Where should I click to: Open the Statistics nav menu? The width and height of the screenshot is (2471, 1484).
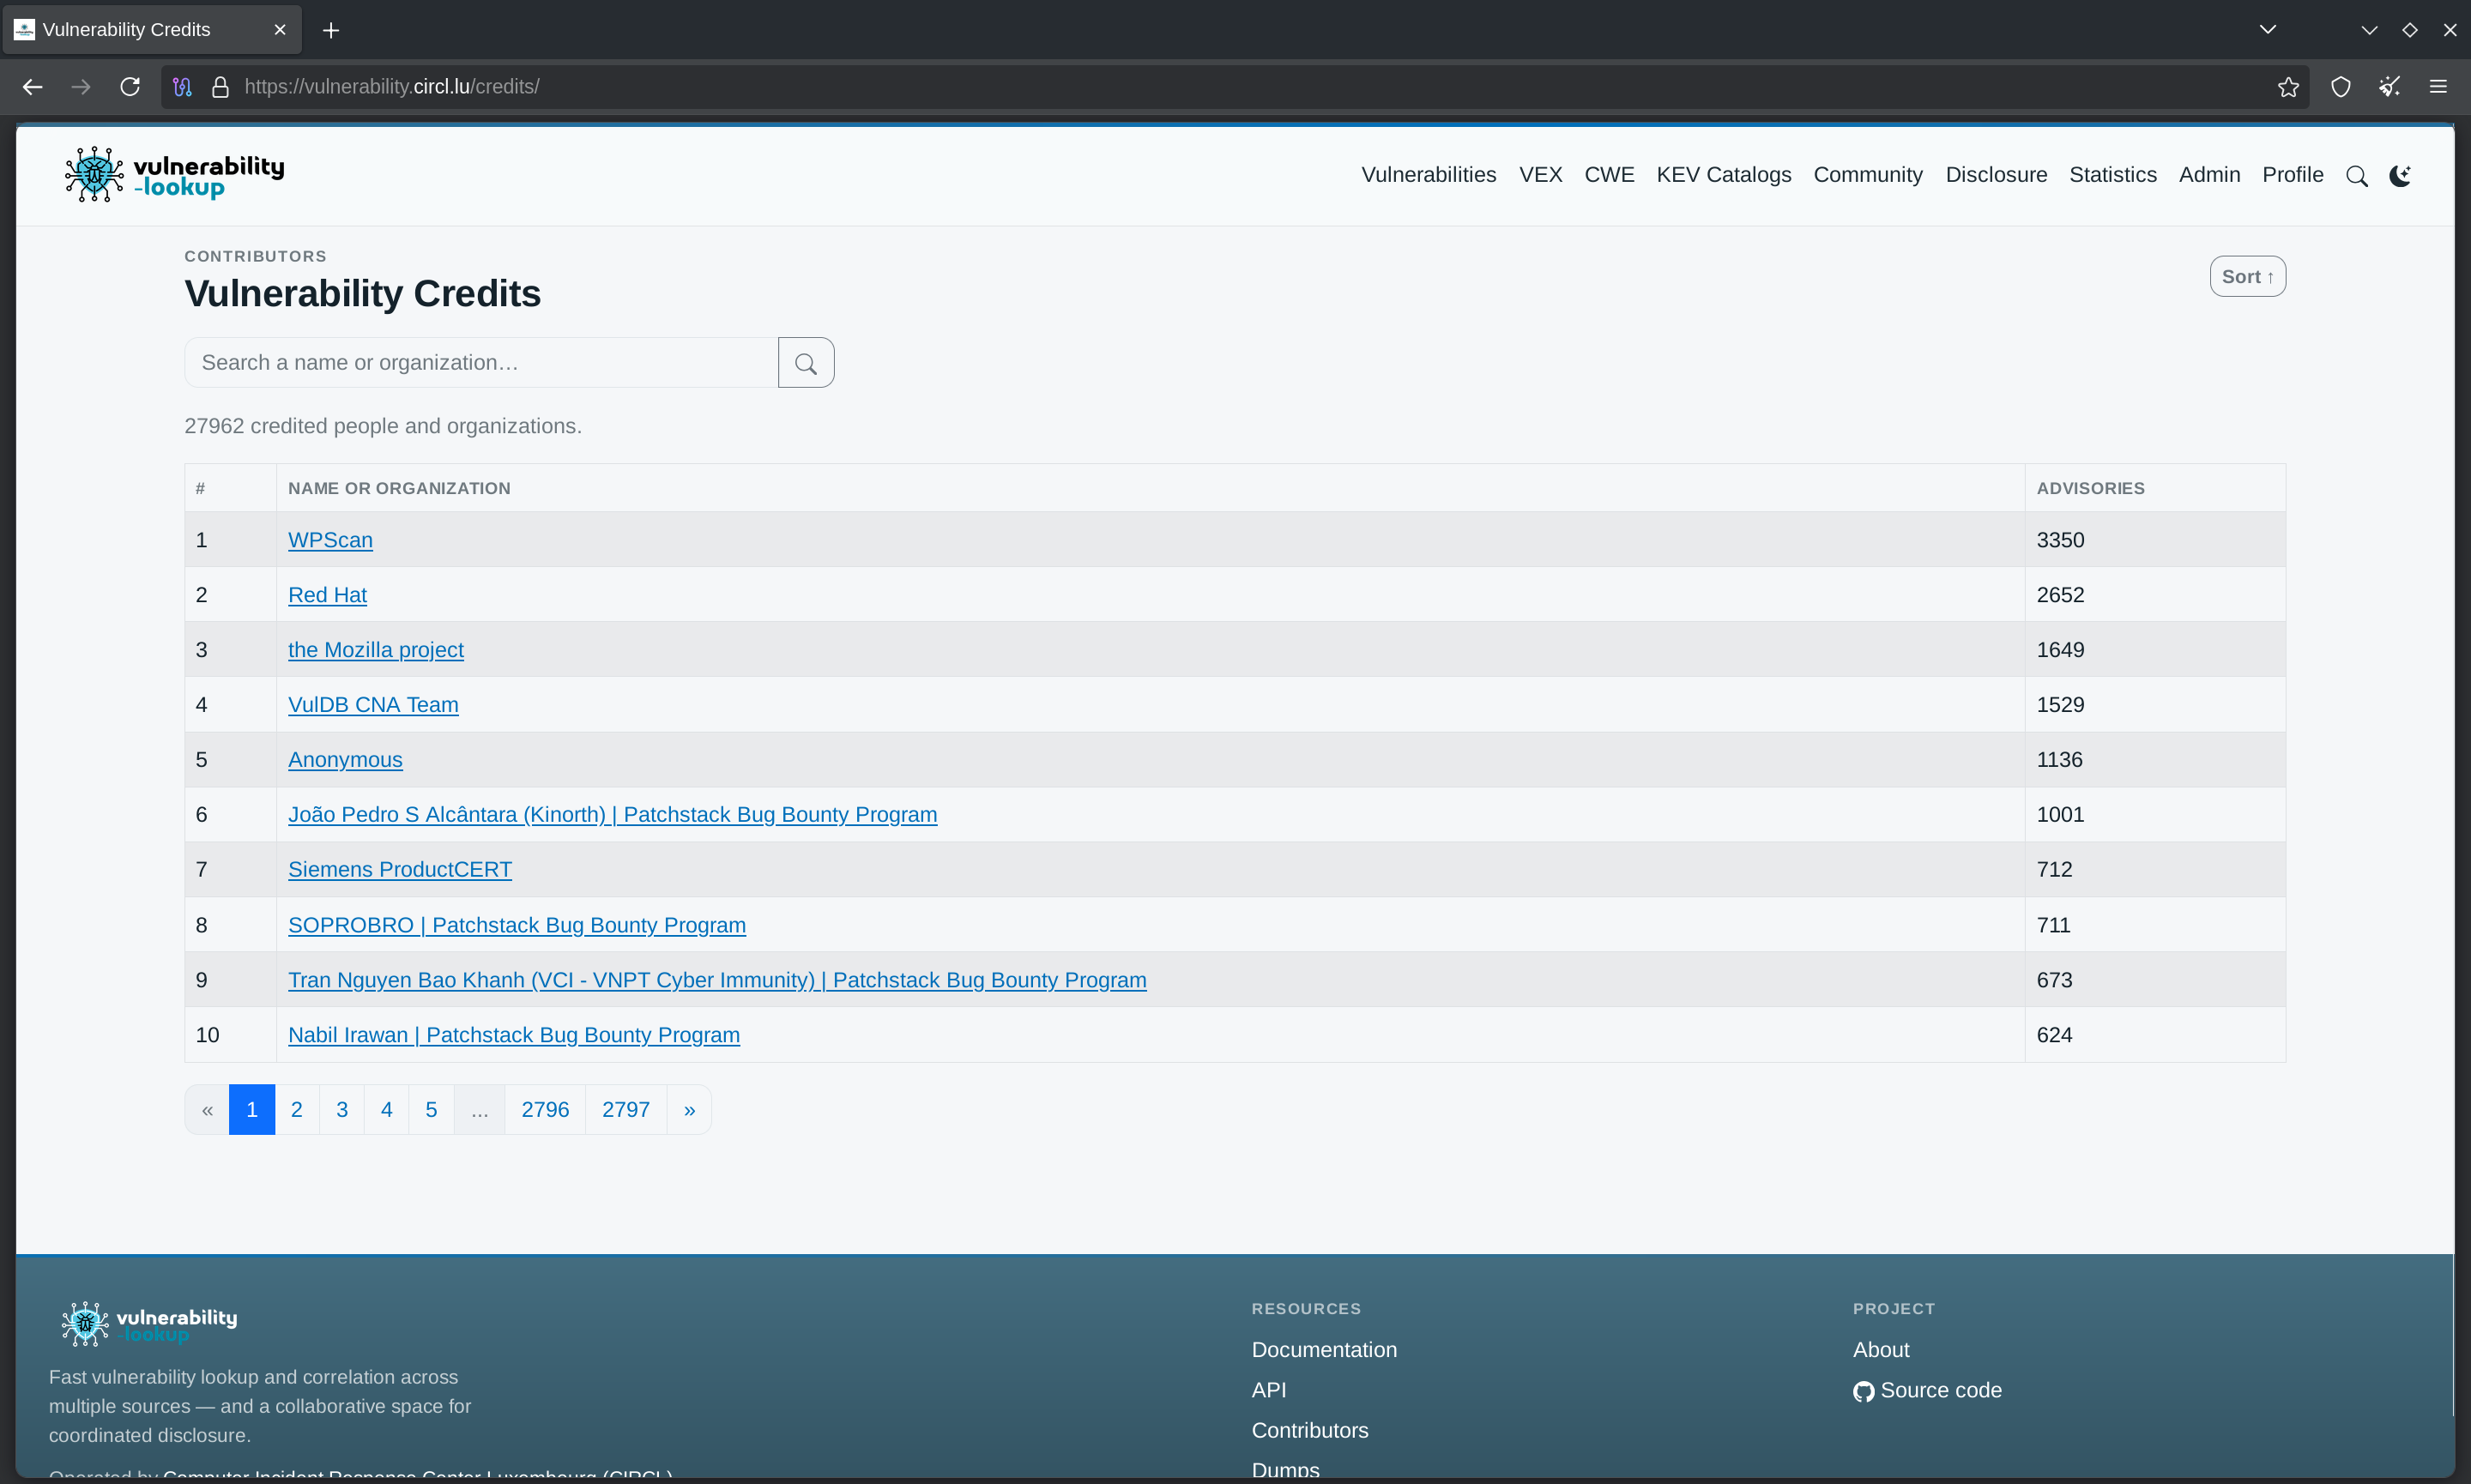[x=2113, y=175]
